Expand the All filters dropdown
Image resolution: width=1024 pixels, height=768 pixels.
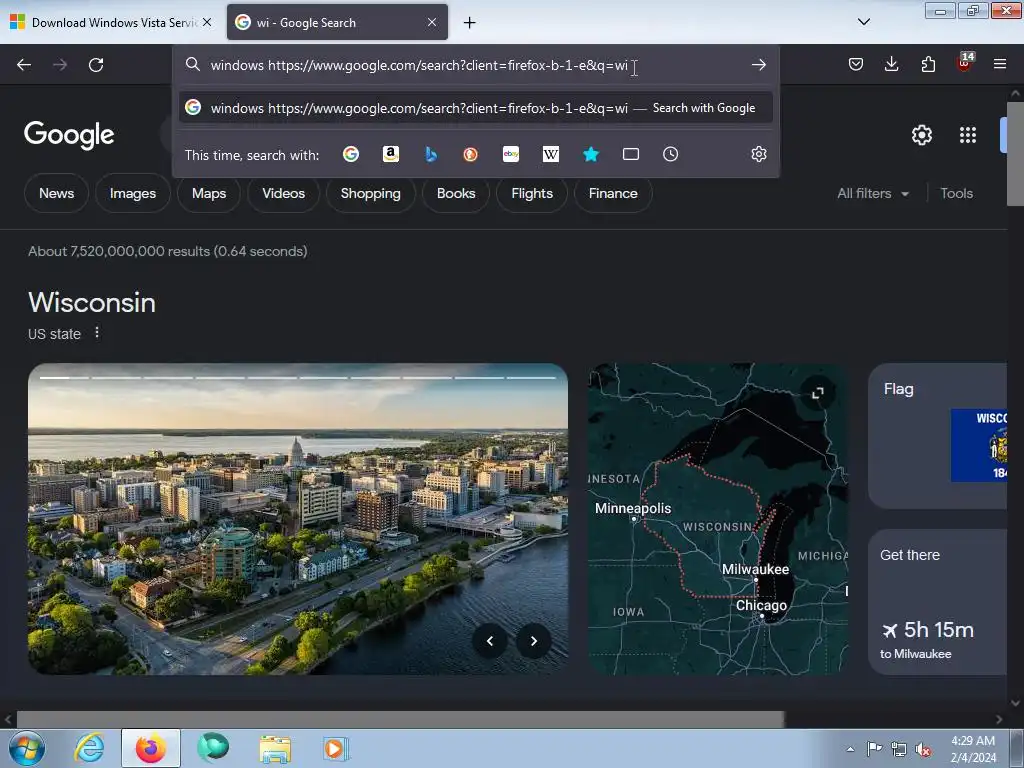873,193
